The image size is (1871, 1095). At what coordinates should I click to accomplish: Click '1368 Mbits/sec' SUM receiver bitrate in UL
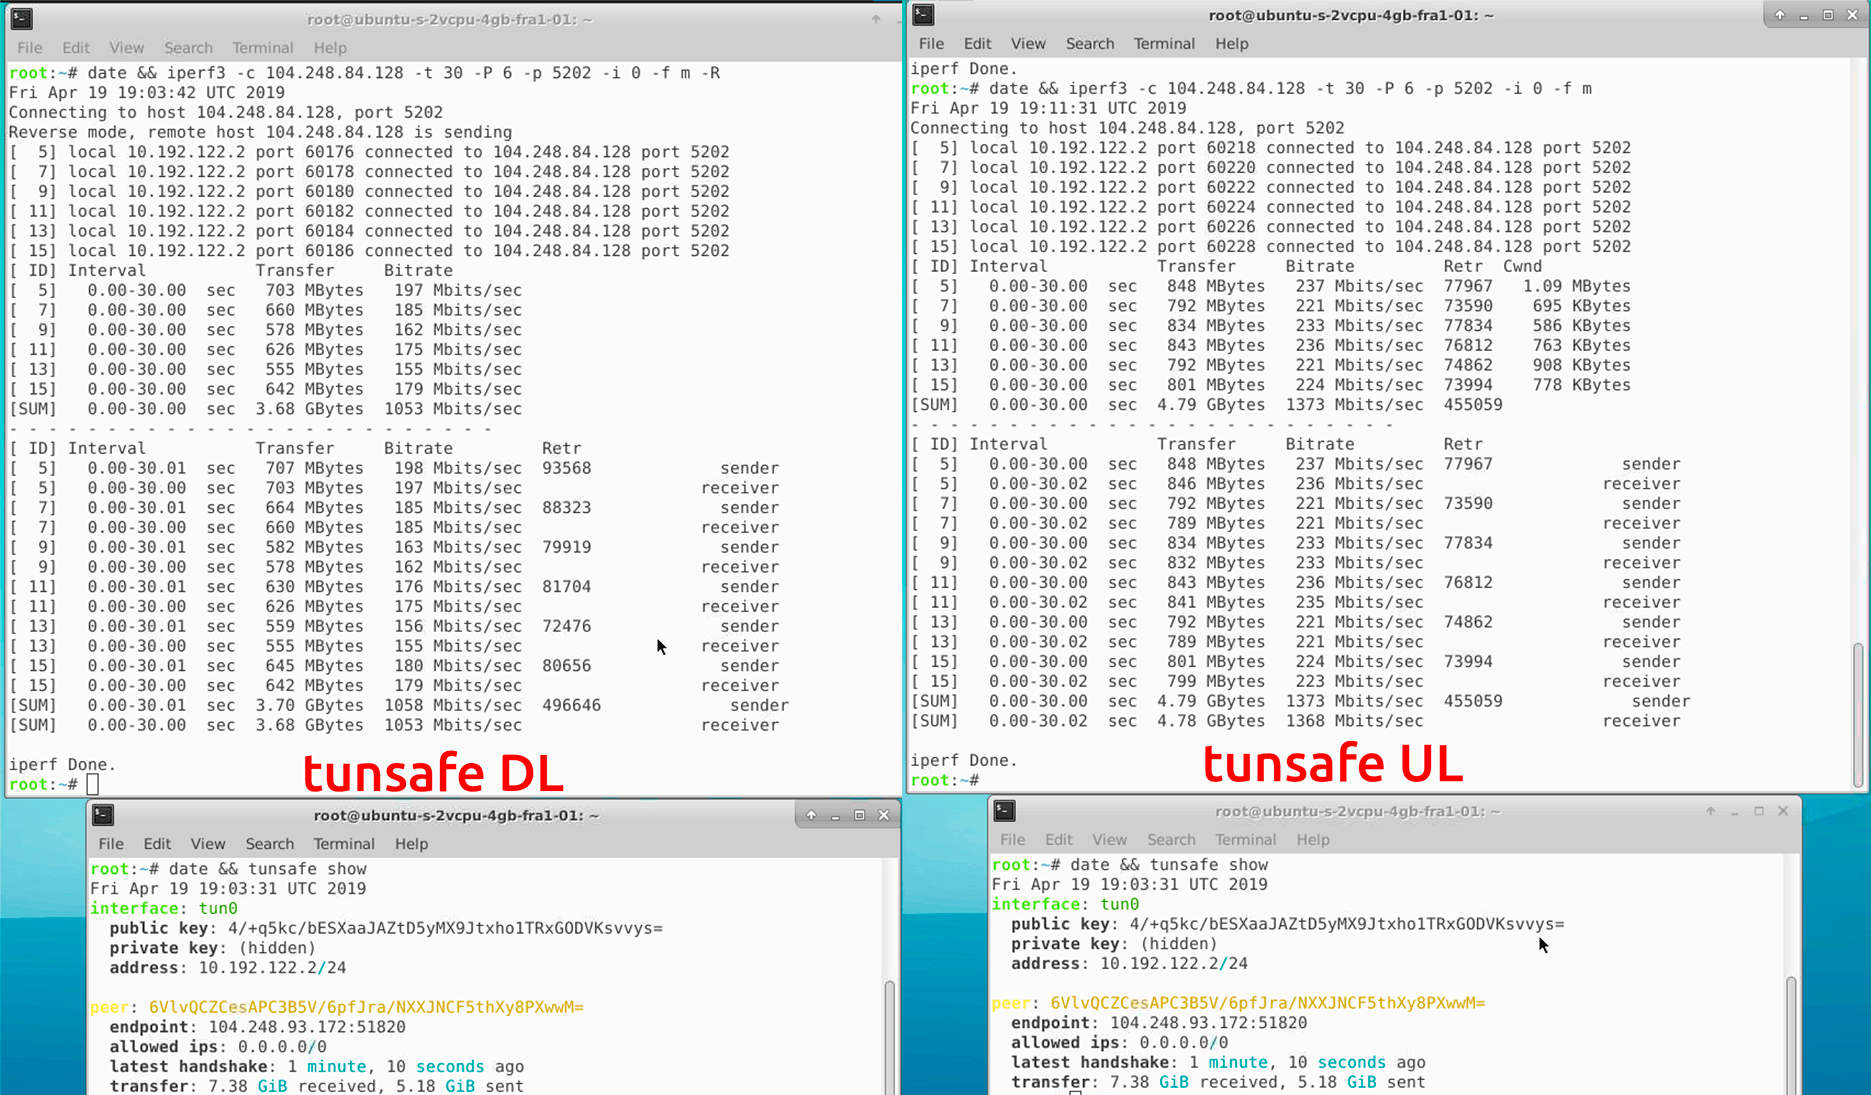1354,721
